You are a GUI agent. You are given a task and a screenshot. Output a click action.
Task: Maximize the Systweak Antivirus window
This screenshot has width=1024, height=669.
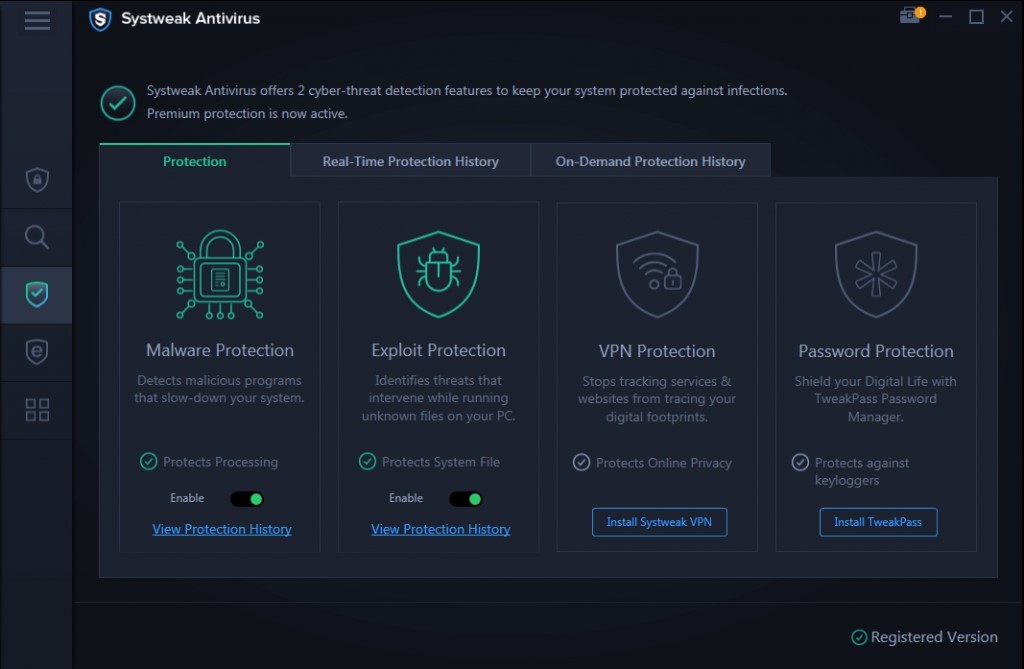point(976,16)
